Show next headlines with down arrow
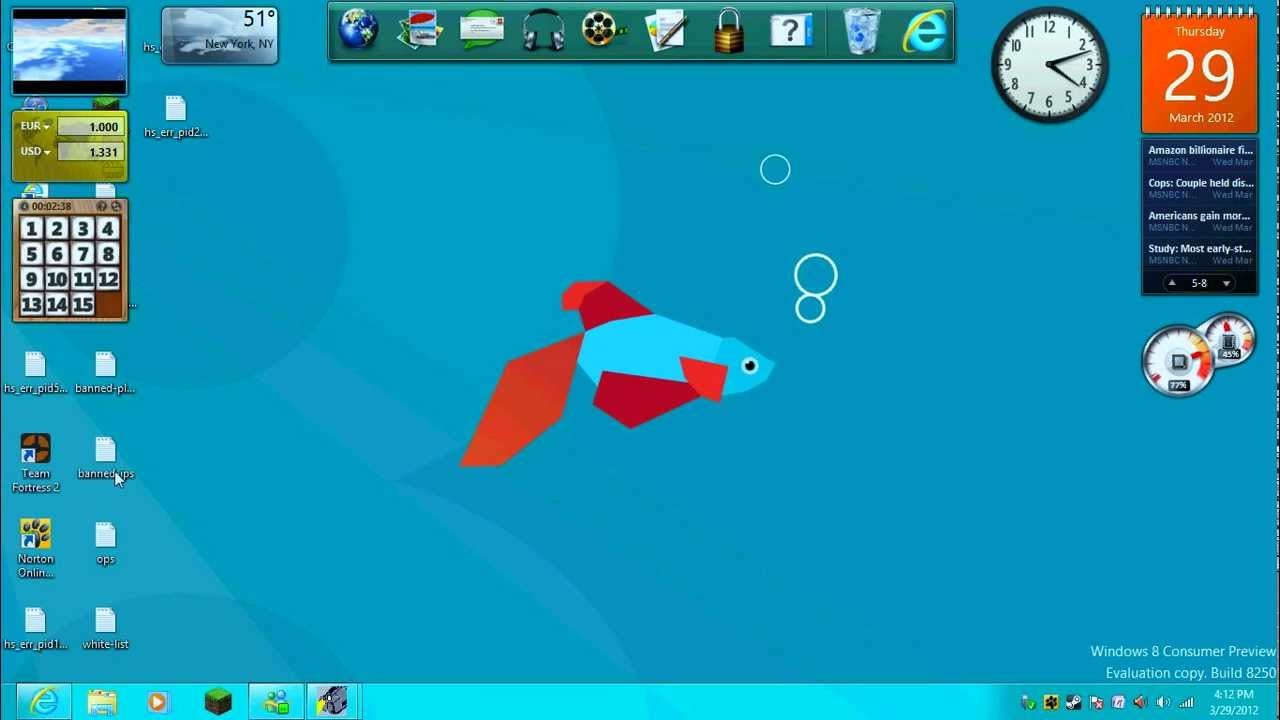 pyautogui.click(x=1226, y=284)
